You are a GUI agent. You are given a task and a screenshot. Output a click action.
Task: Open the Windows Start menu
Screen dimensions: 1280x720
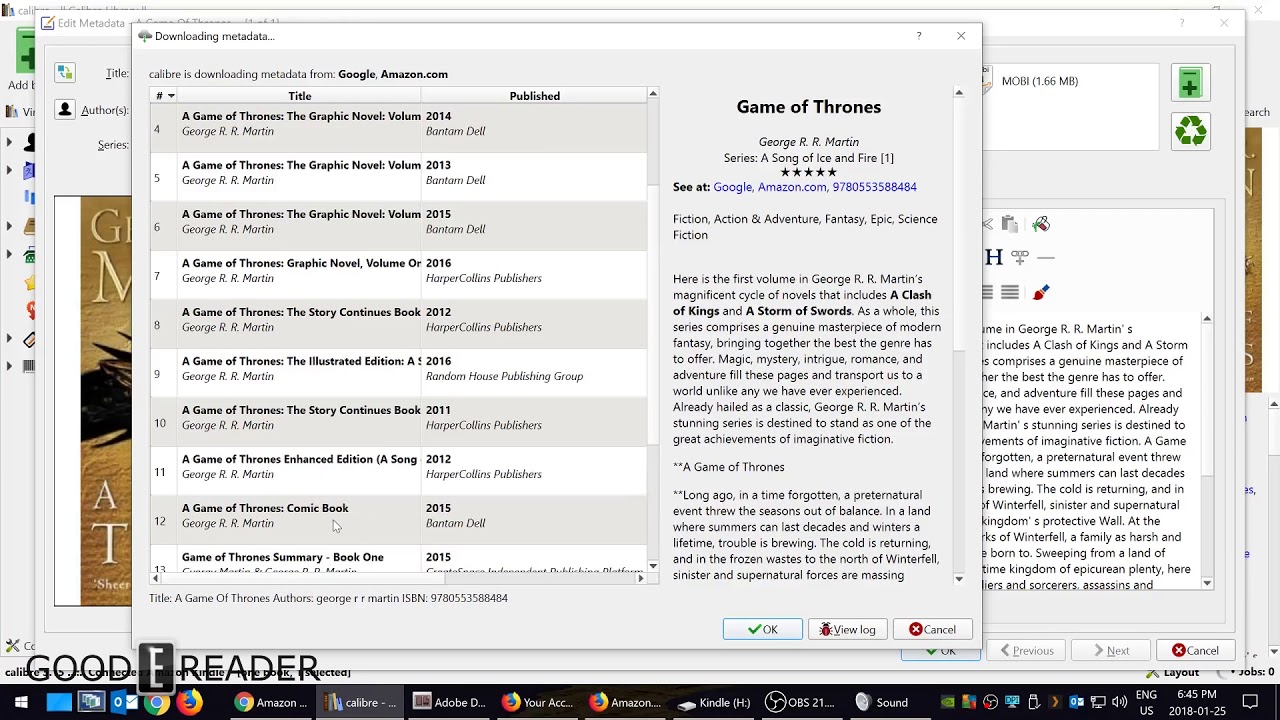pyautogui.click(x=21, y=702)
